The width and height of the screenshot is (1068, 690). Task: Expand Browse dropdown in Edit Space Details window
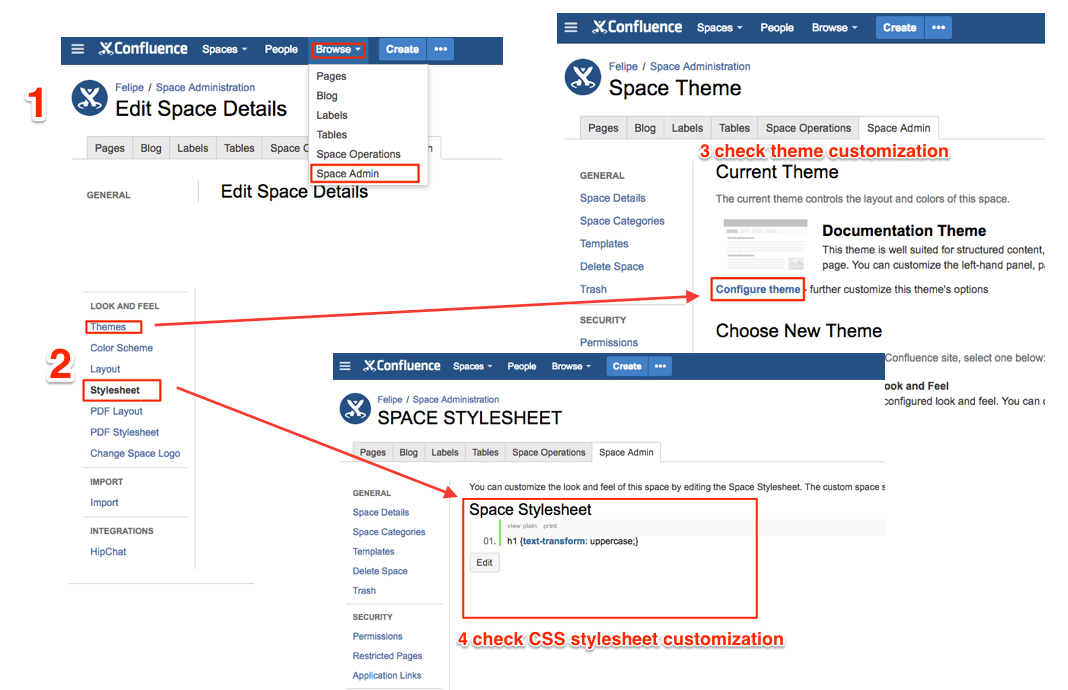tap(338, 49)
